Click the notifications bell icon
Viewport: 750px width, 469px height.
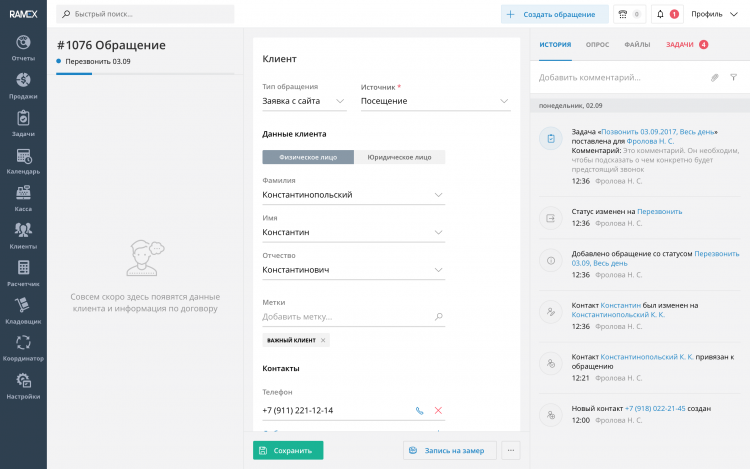tap(660, 14)
